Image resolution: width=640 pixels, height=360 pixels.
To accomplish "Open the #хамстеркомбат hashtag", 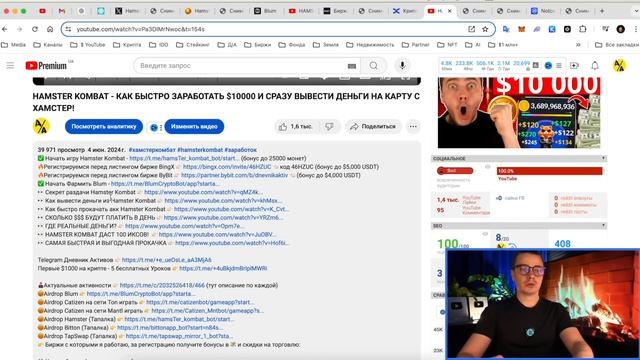I will [x=152, y=150].
